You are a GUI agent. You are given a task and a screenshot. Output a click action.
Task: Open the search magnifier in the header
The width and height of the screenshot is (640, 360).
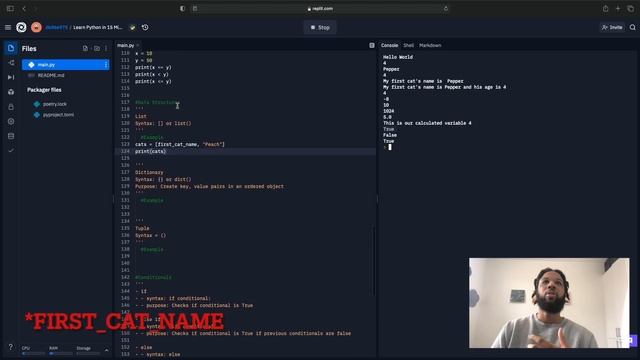[632, 27]
